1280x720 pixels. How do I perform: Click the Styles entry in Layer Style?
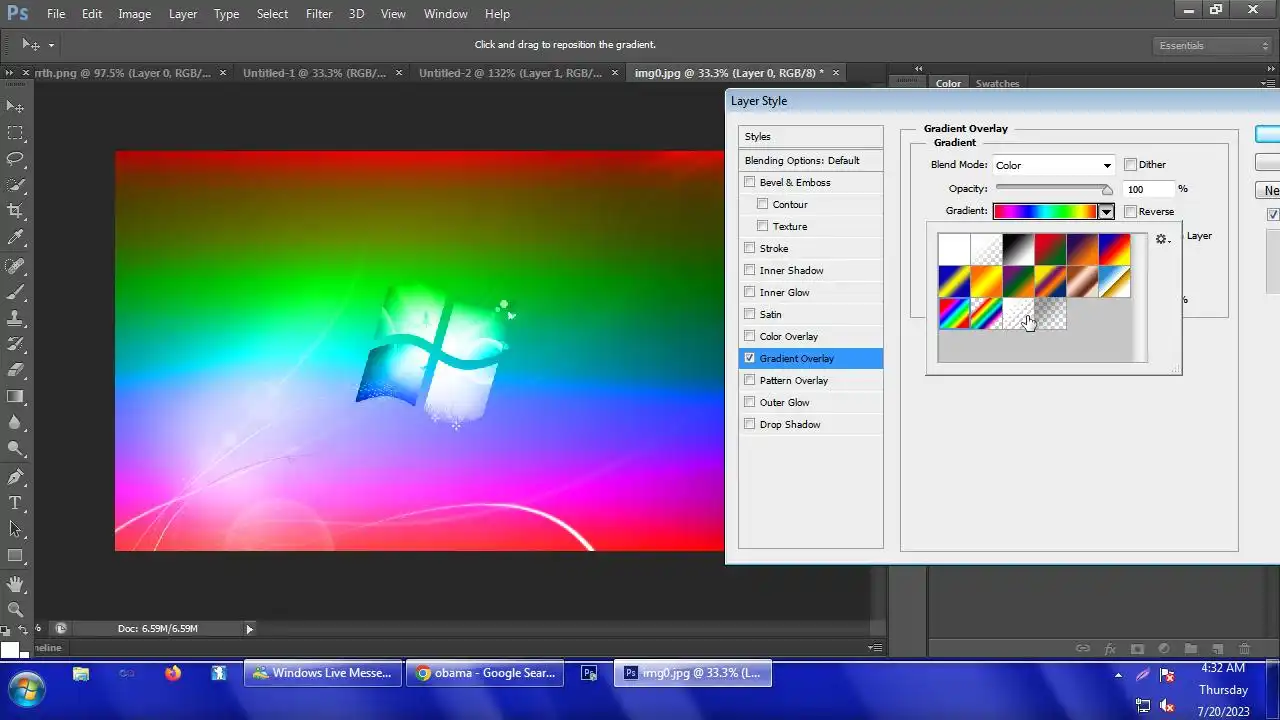(811, 136)
